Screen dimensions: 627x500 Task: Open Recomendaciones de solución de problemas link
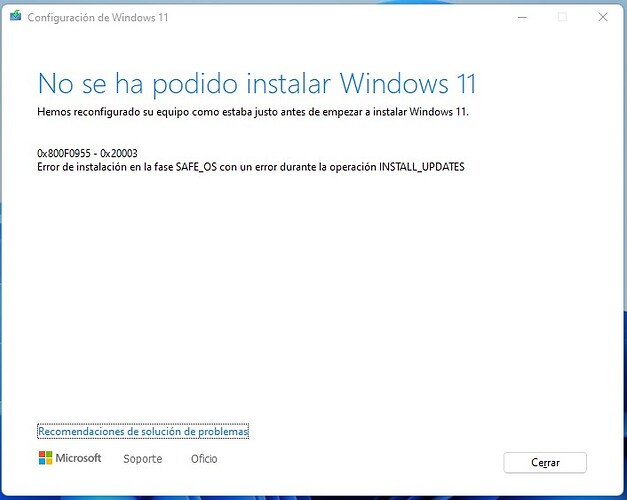click(143, 431)
